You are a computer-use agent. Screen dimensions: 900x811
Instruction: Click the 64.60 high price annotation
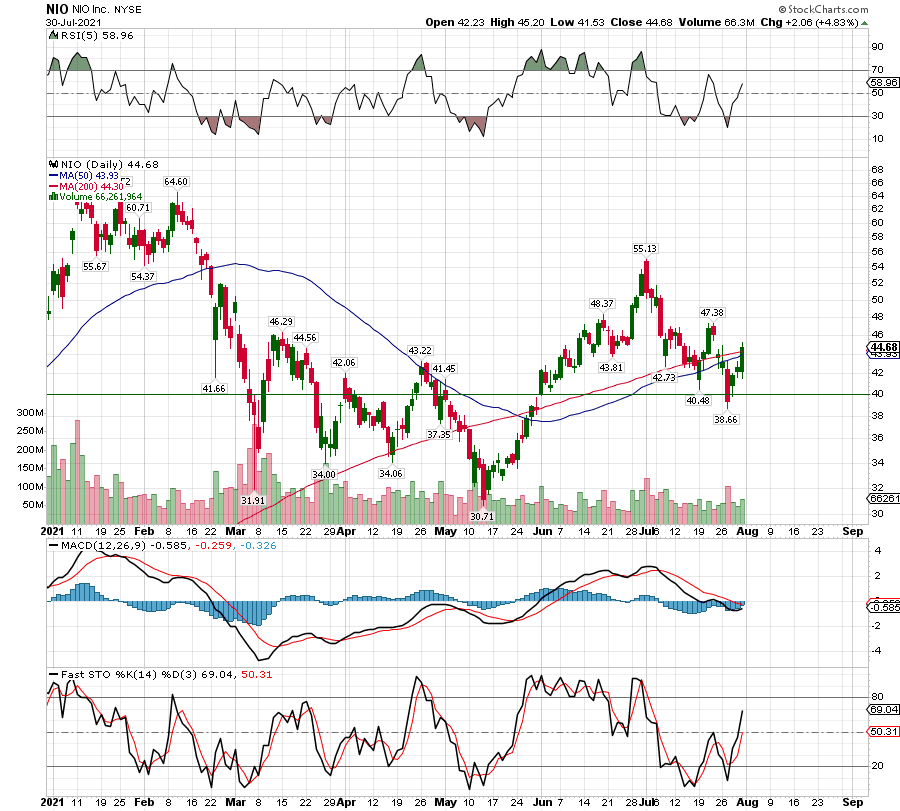(176, 181)
